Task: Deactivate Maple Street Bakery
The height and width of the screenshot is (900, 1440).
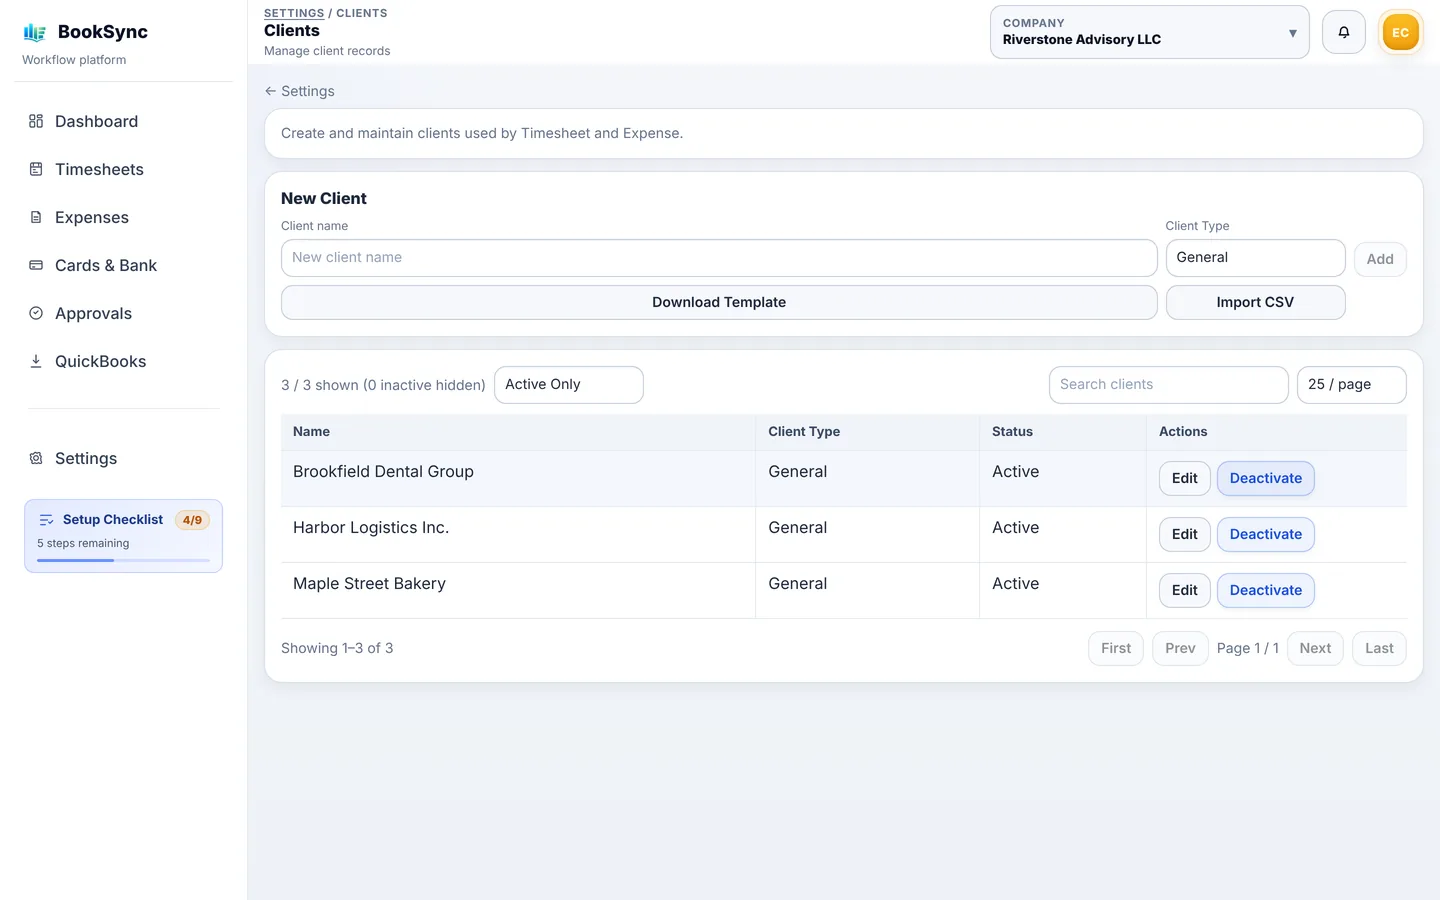Action: click(x=1265, y=590)
